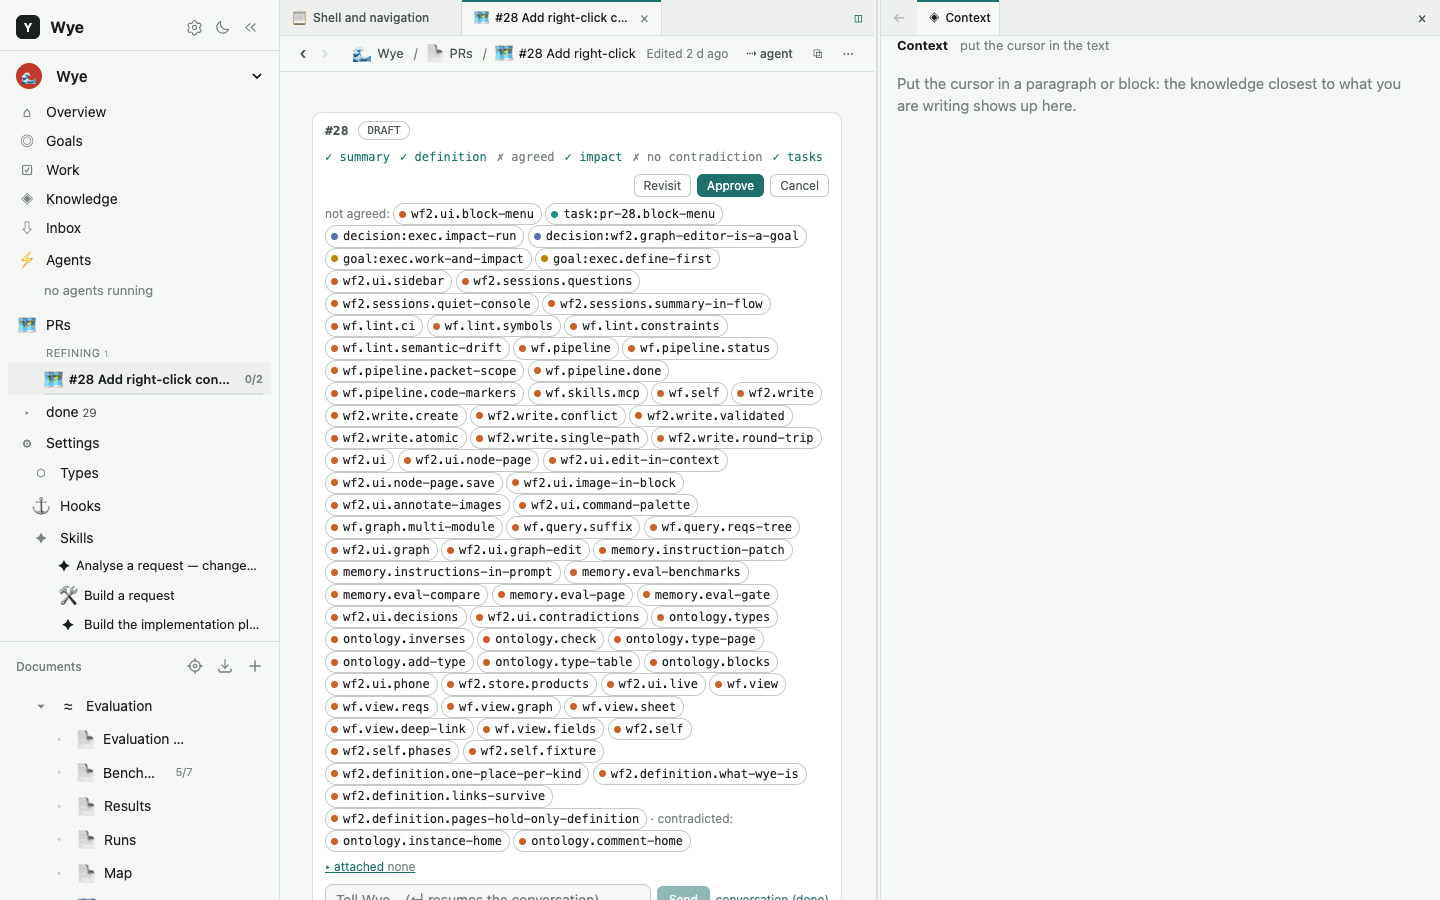The image size is (1440, 900).
Task: Add a new document with the plus icon
Action: (x=255, y=666)
